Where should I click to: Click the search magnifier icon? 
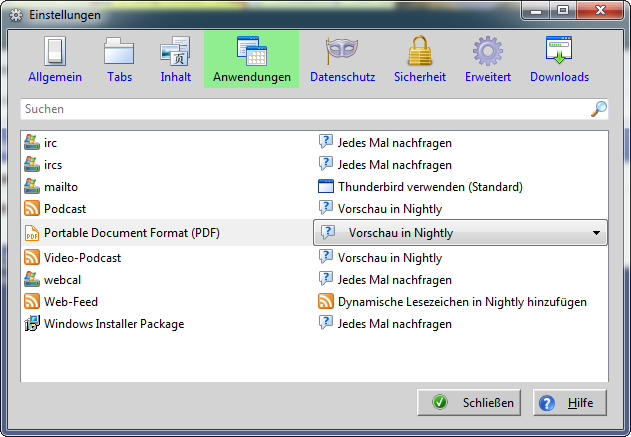598,109
